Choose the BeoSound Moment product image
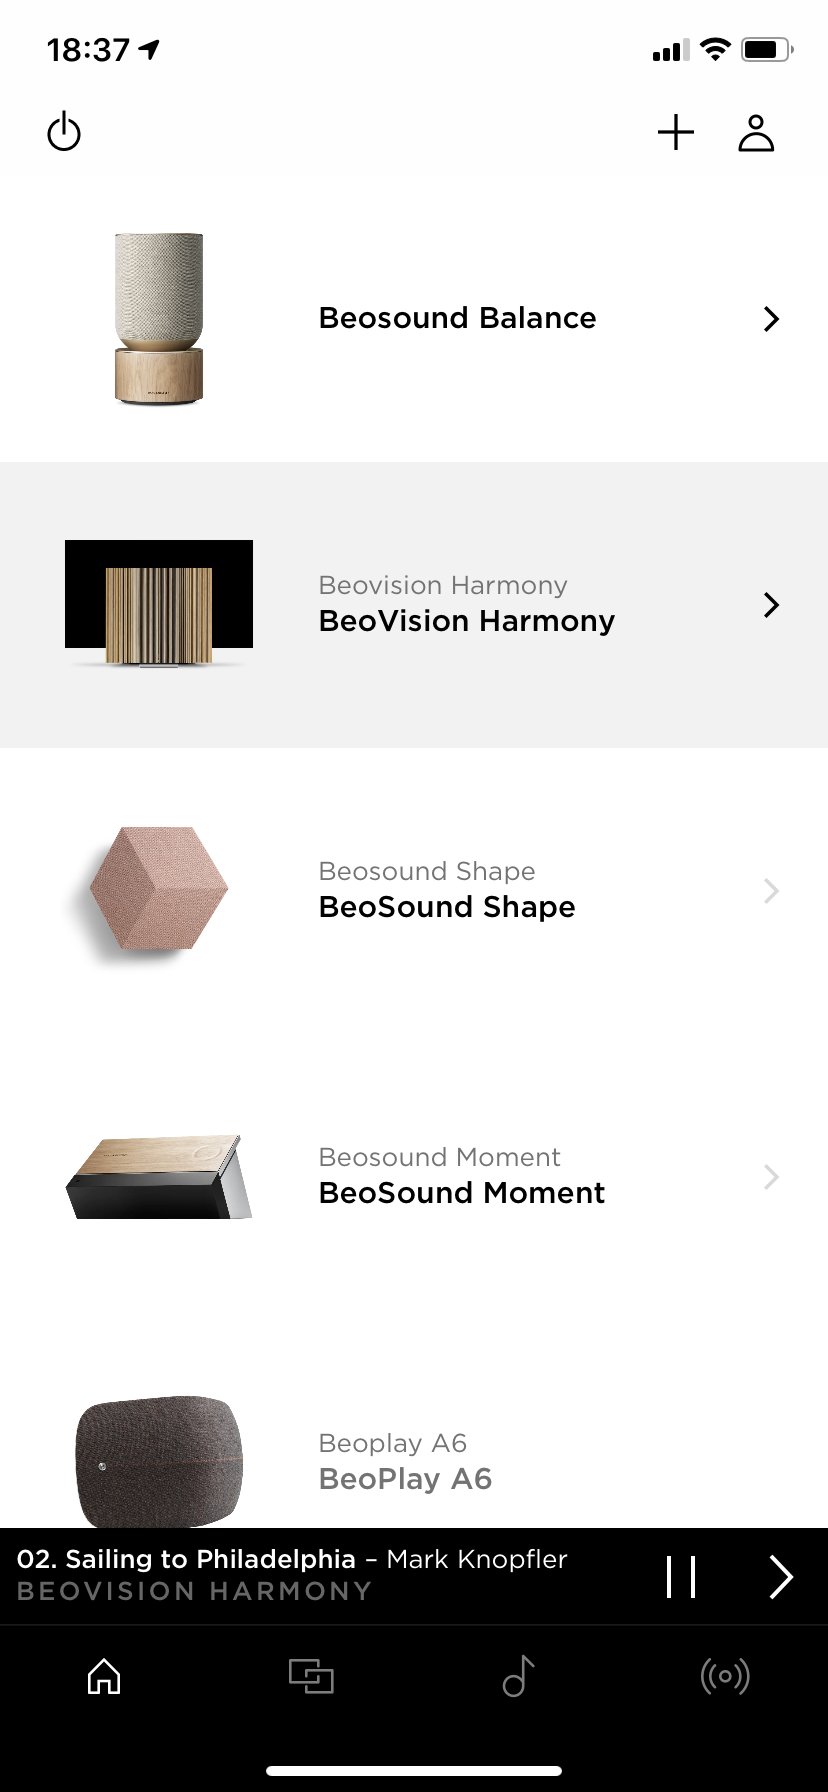Viewport: 828px width, 1792px height. pyautogui.click(x=159, y=1177)
